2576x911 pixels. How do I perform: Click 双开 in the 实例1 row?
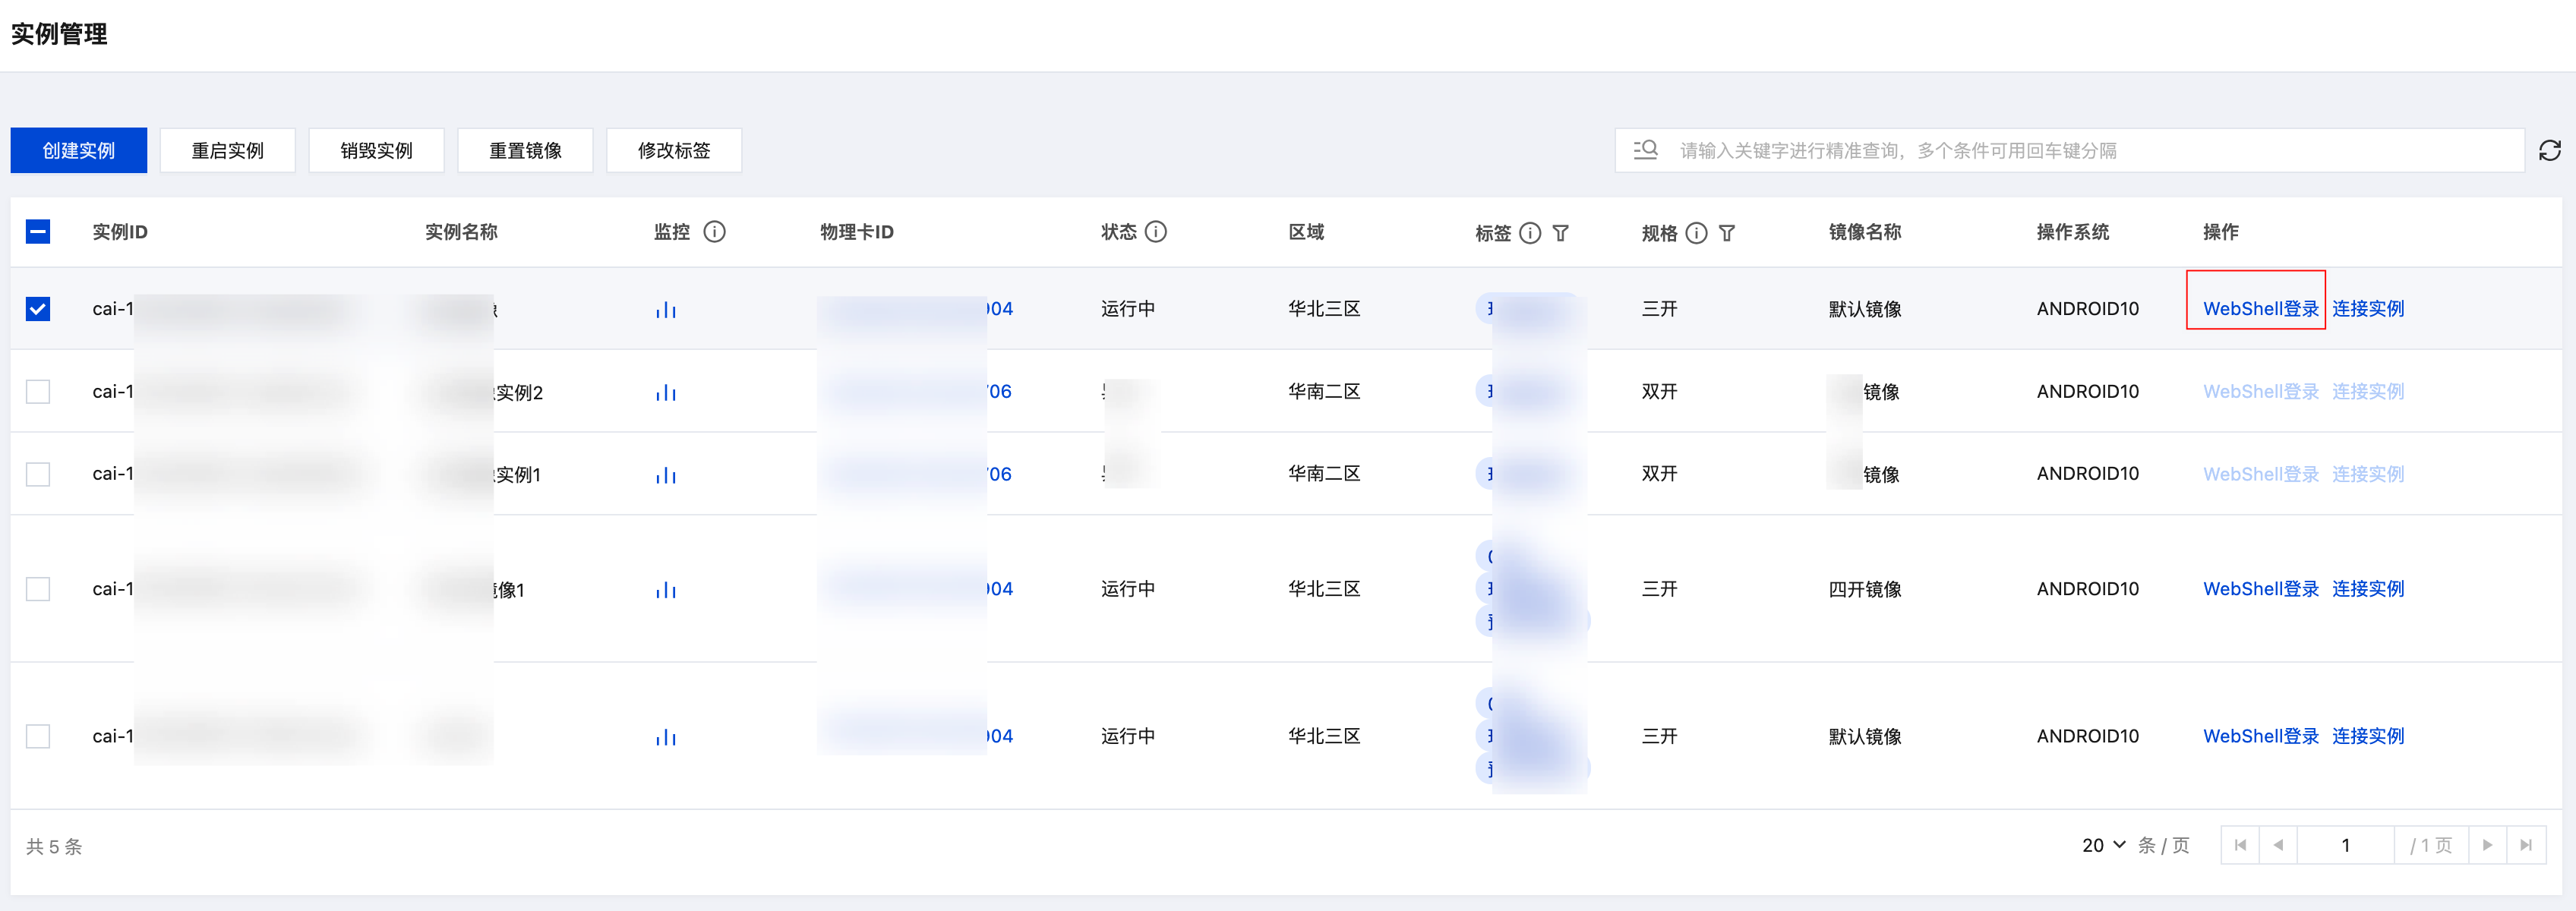coord(1659,474)
